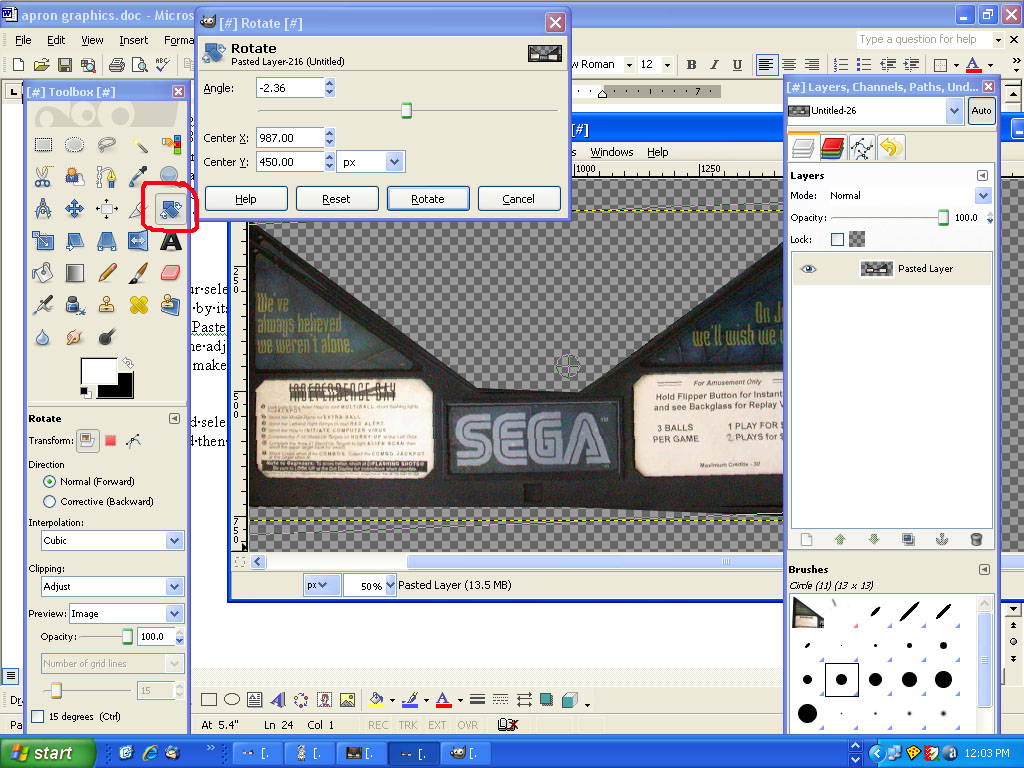
Task: Select the Rotate tool in the toolbox
Action: tap(169, 210)
